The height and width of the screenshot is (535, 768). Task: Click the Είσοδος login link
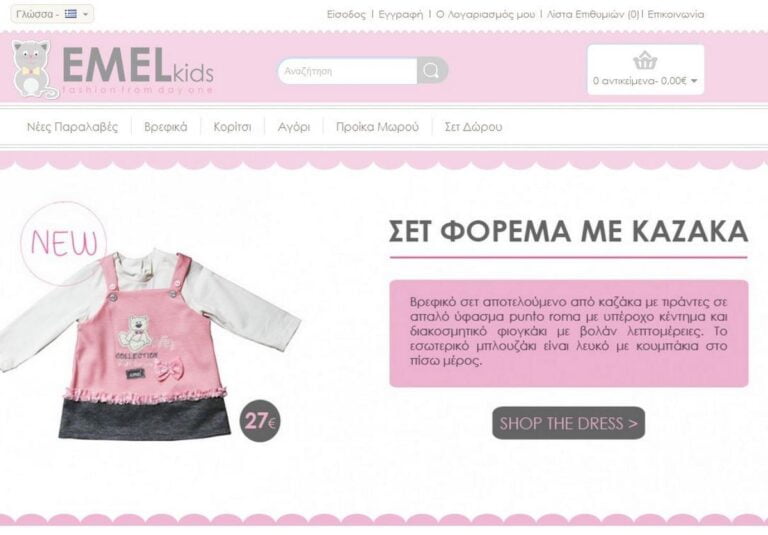point(346,15)
